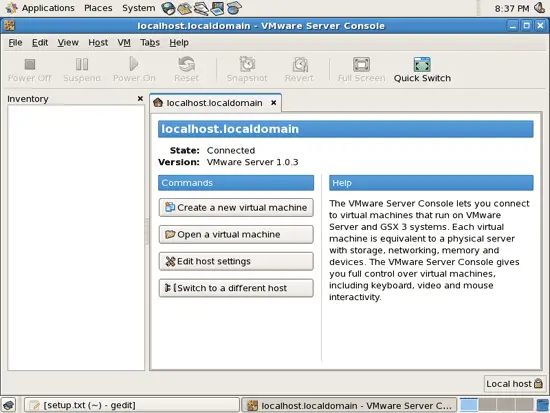Click the VMware Server Console taskbar entry

350,405
